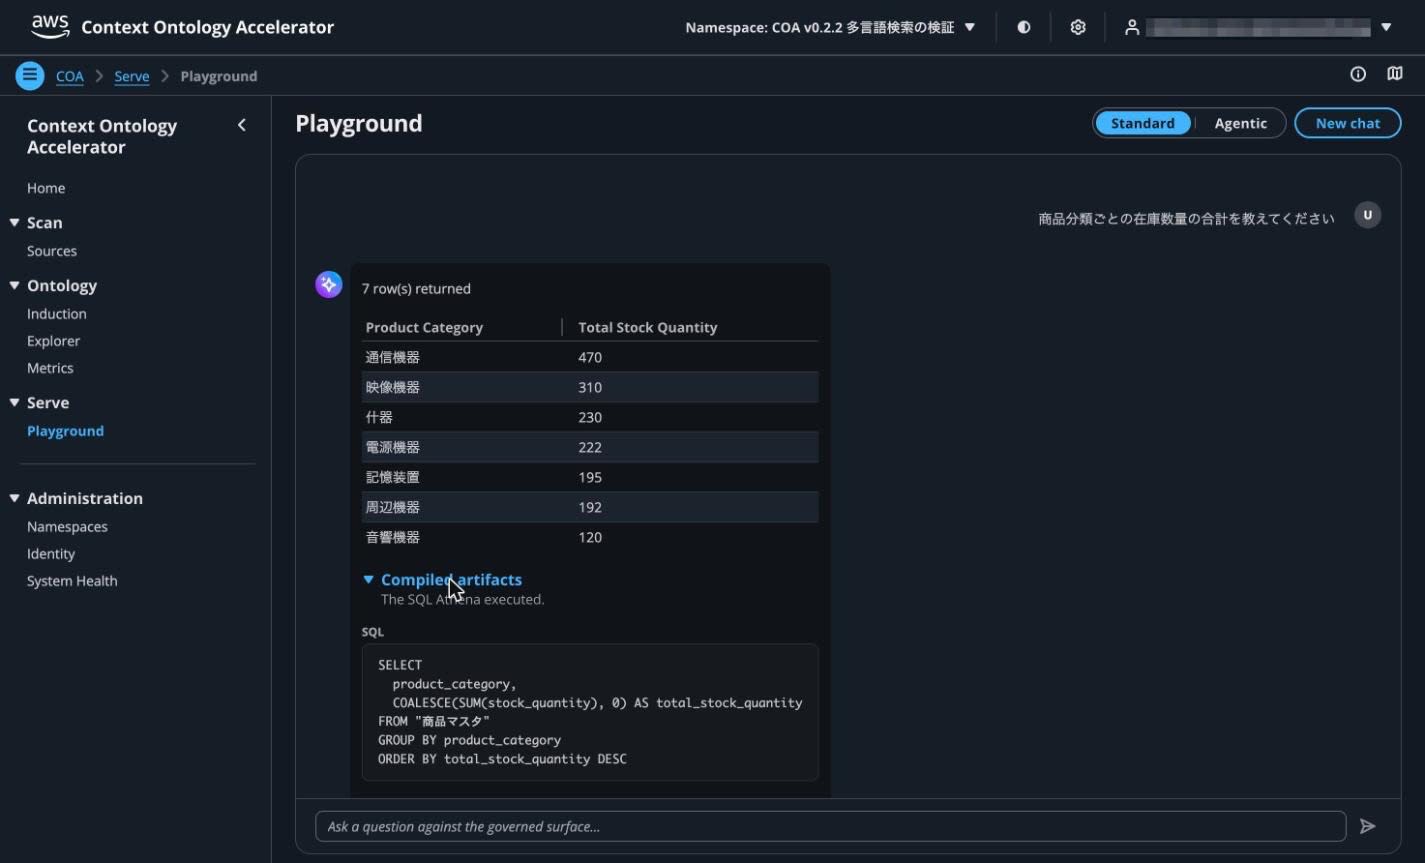Open Namespaces under Administration
Image resolution: width=1425 pixels, height=863 pixels.
67,527
